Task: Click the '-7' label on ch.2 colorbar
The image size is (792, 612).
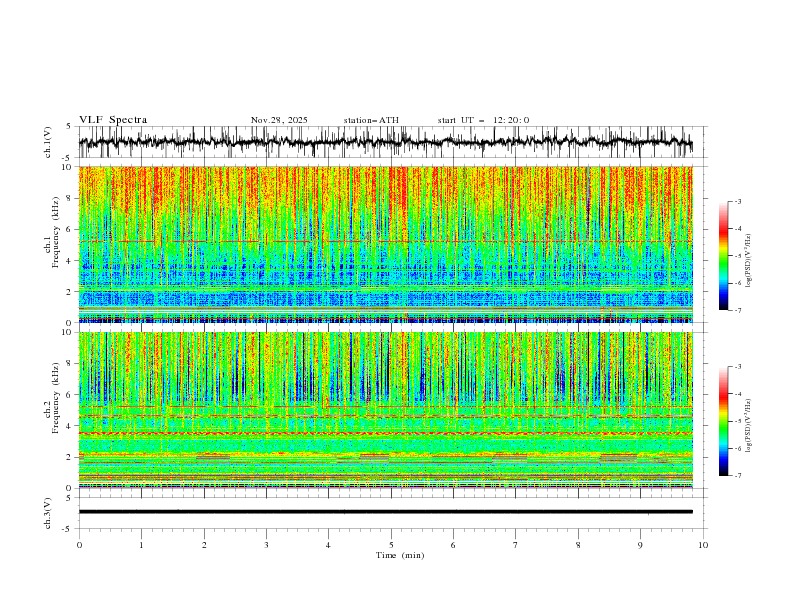Action: [x=737, y=476]
